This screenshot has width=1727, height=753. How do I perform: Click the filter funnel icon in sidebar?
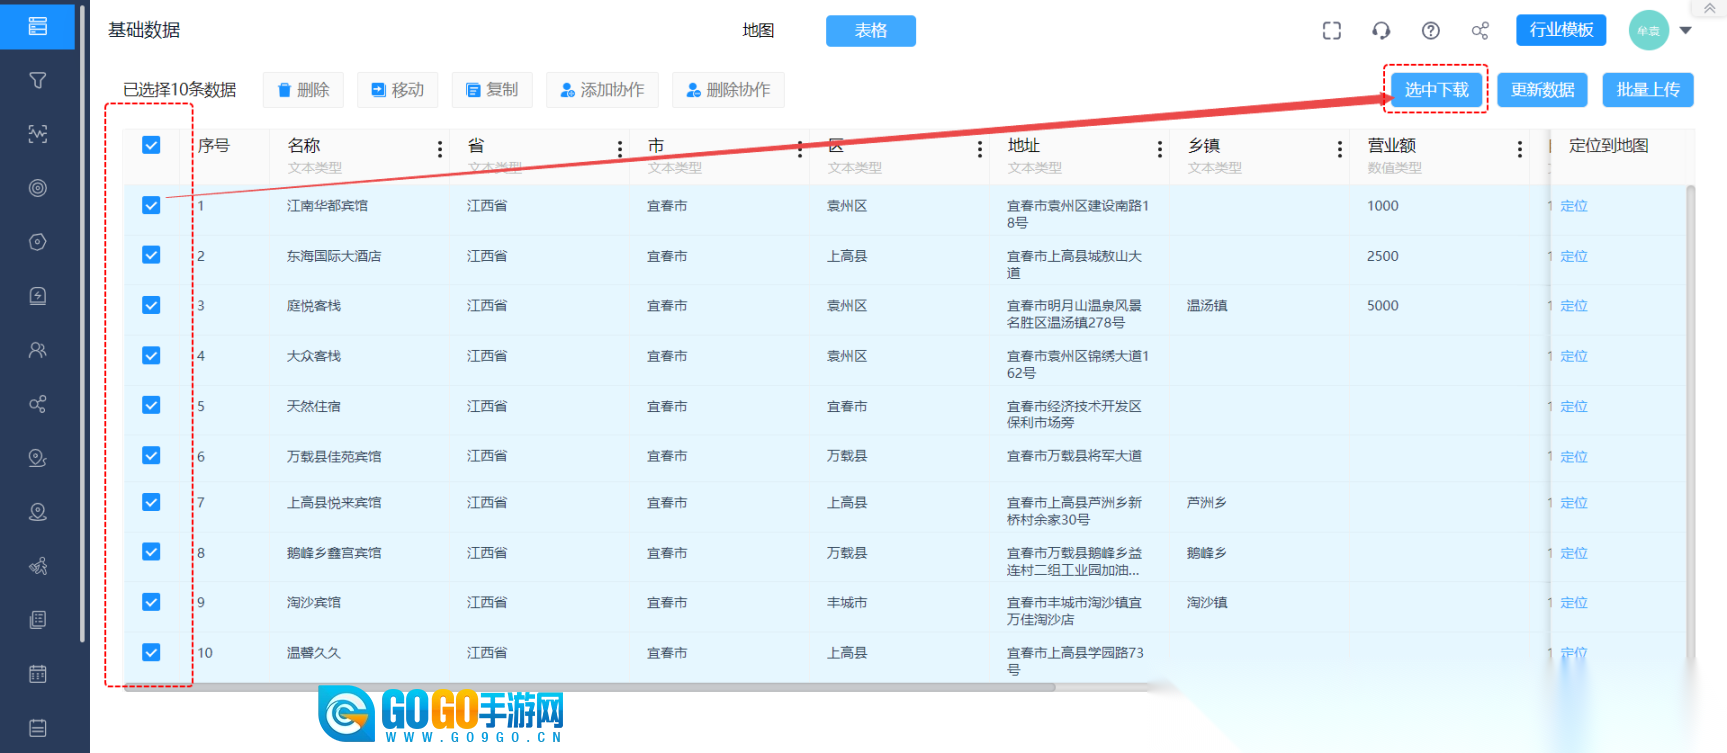pos(38,80)
